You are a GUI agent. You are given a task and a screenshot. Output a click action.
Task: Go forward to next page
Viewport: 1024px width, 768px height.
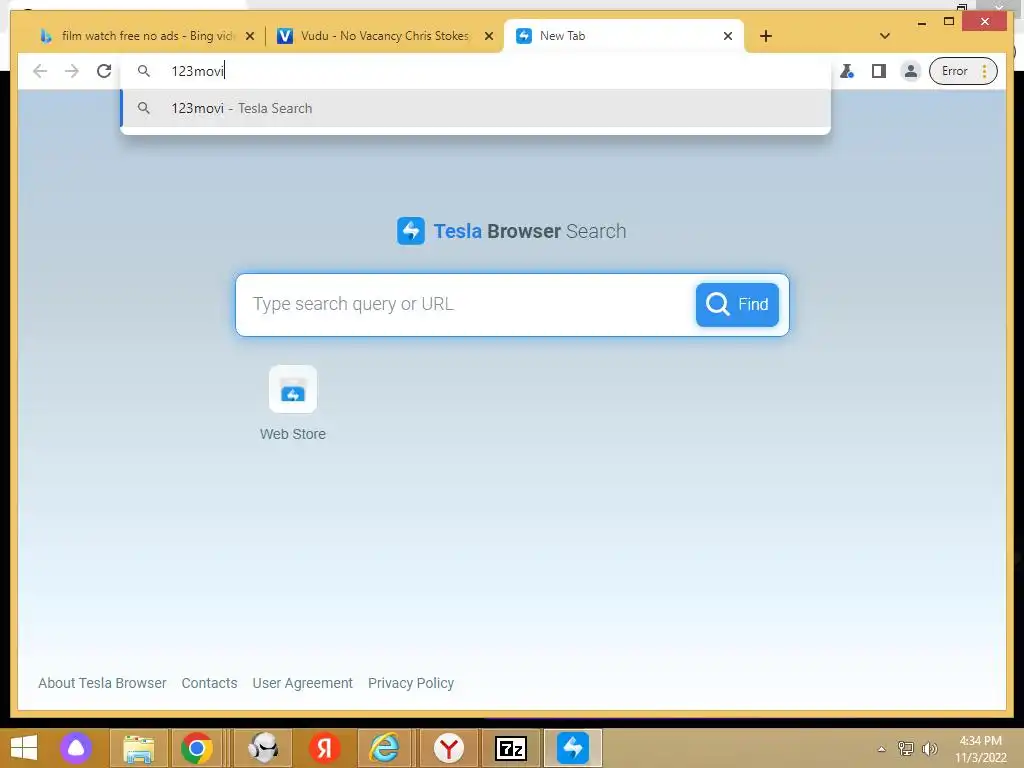[x=72, y=71]
